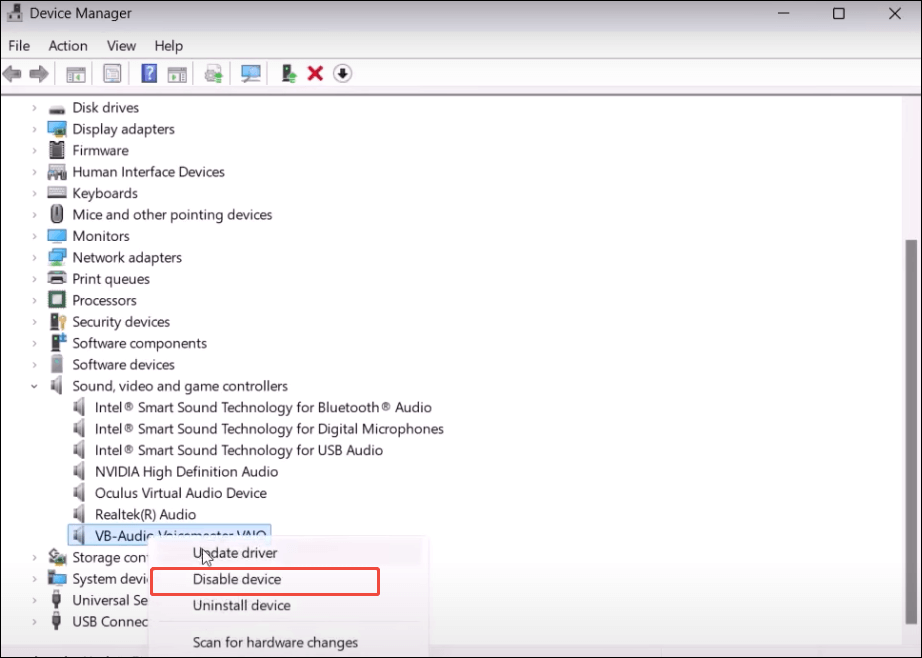Expand the Disk drives category
This screenshot has width=922, height=658.
click(33, 107)
